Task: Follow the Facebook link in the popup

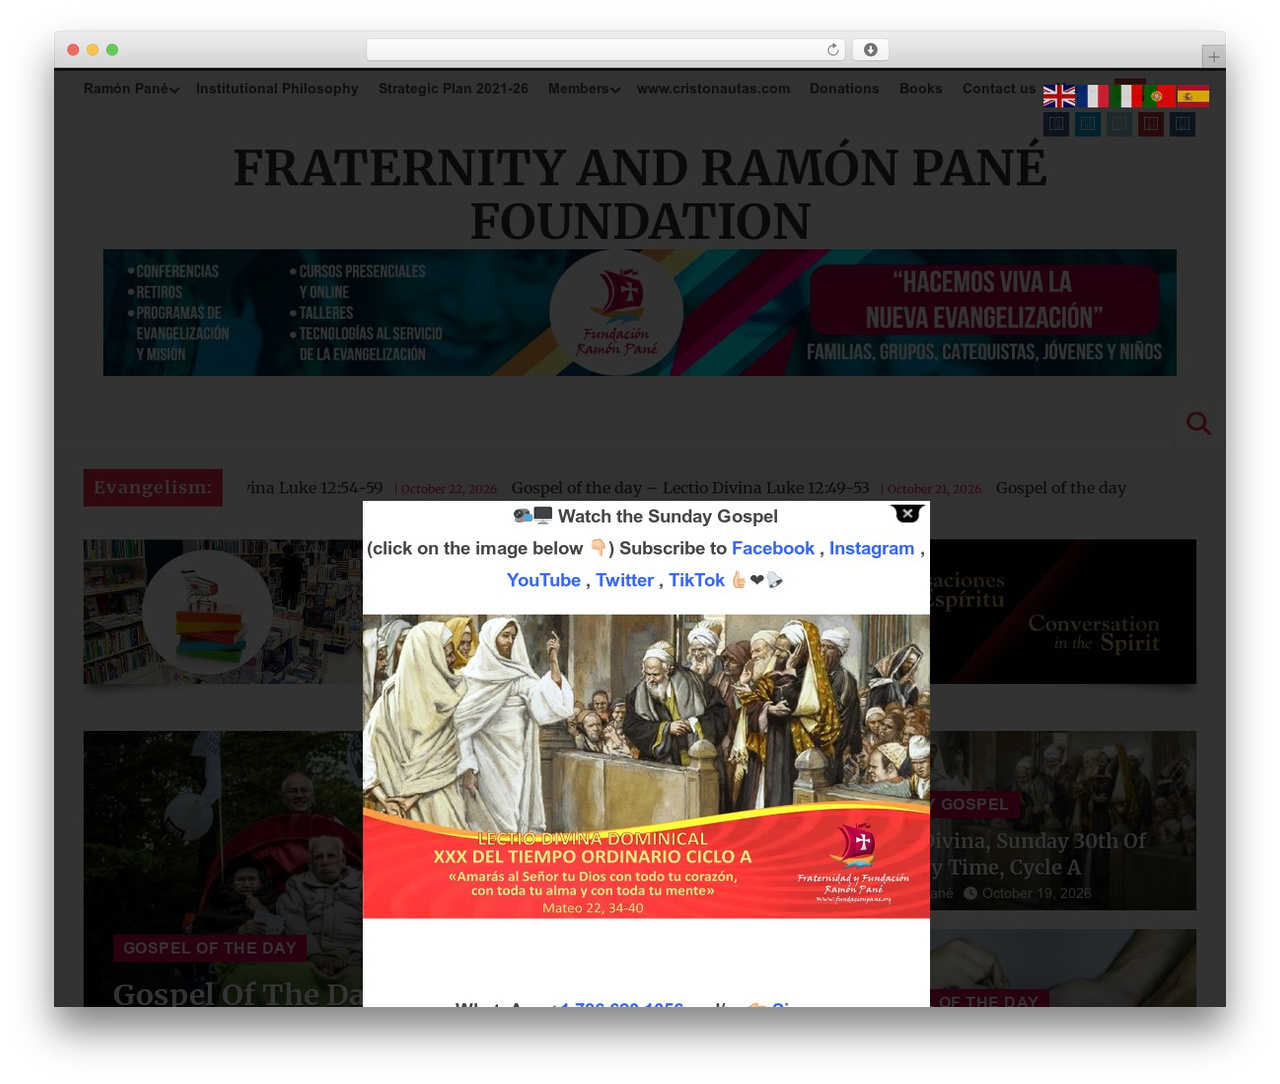Action: (773, 548)
